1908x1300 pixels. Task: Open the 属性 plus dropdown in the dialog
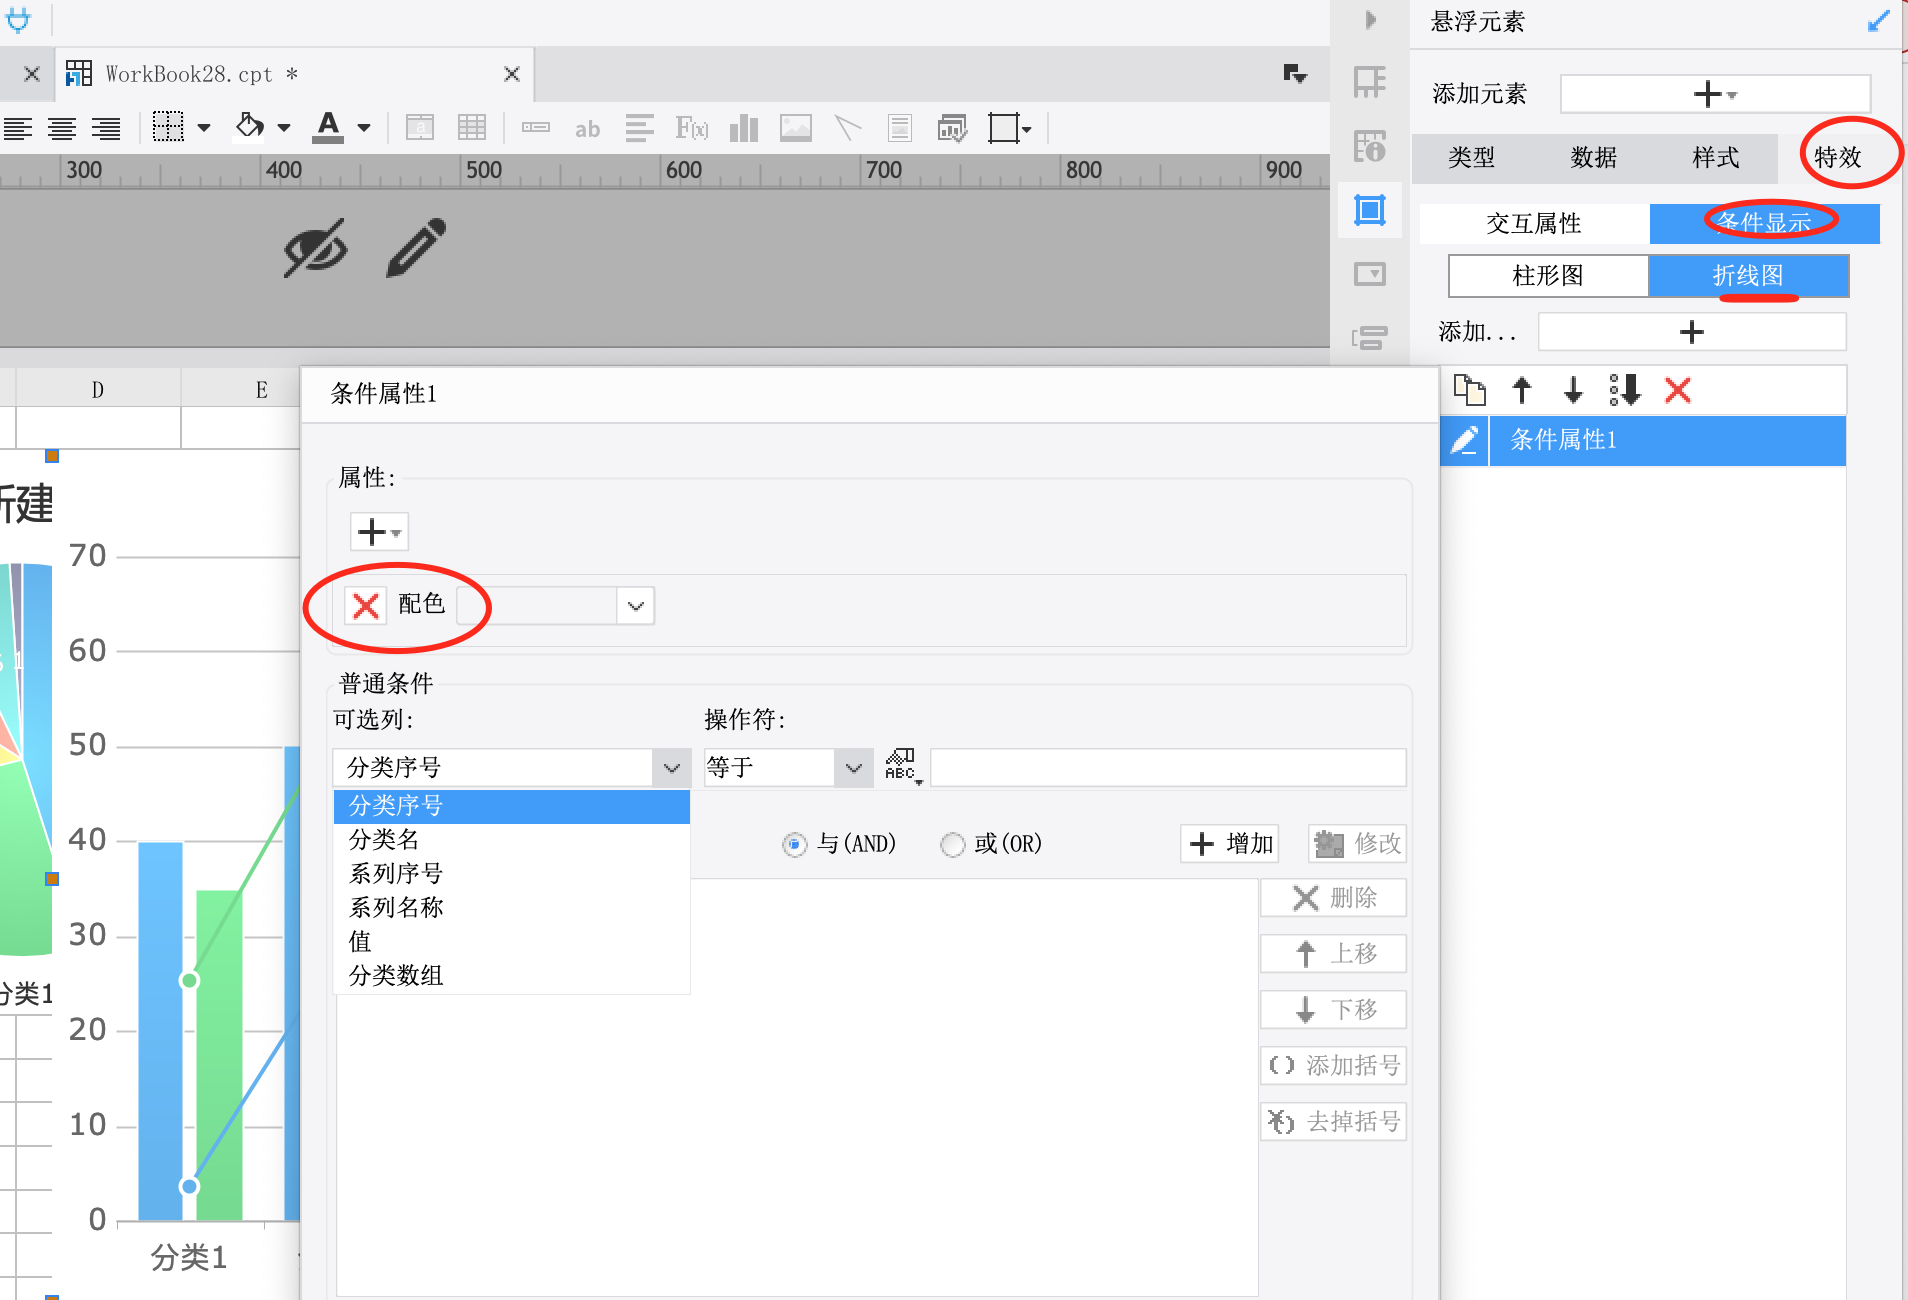click(x=379, y=532)
